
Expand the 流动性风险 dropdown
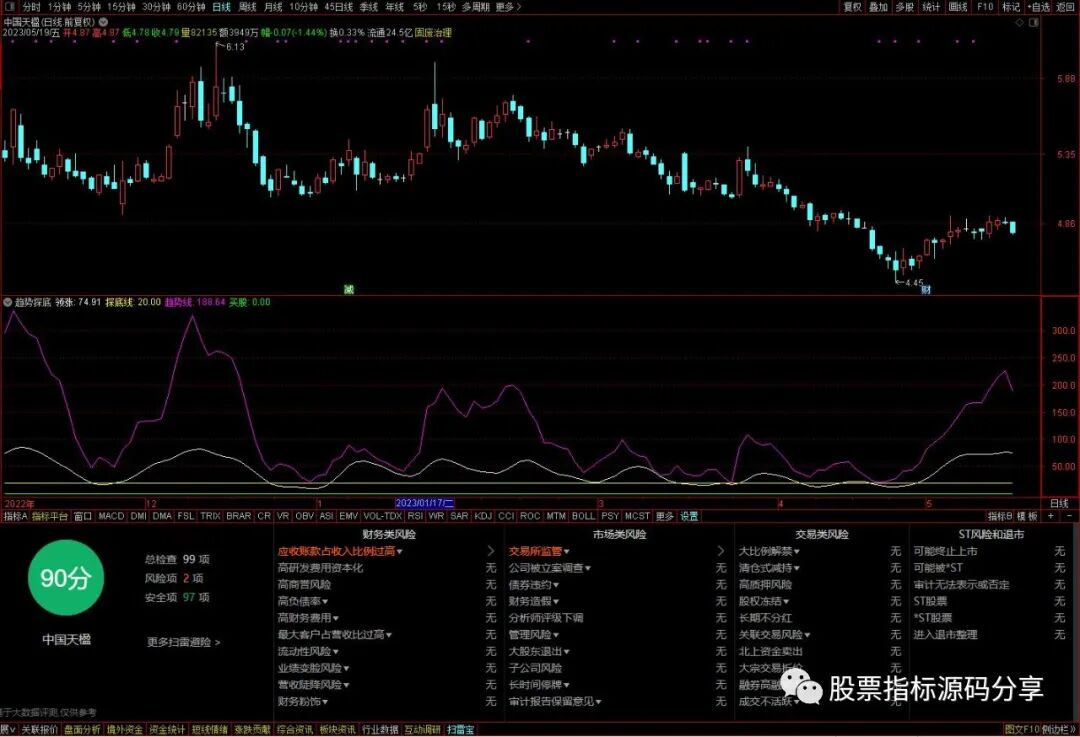(x=308, y=652)
